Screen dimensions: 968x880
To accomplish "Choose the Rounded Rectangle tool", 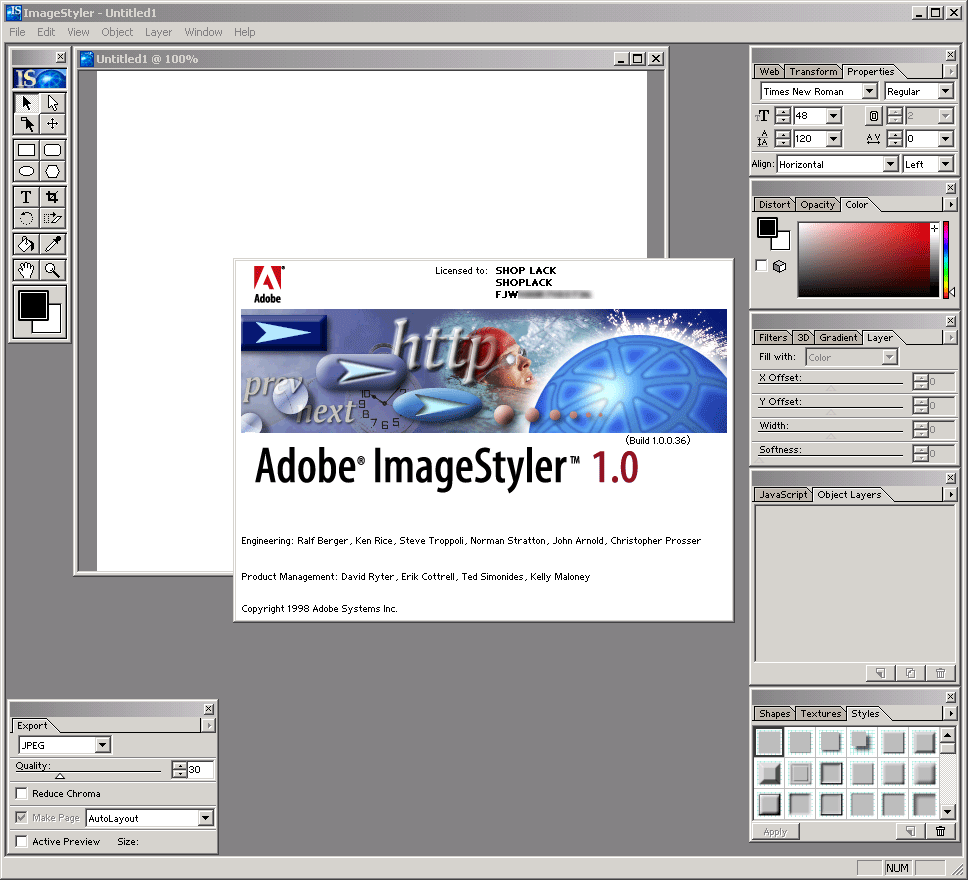I will point(52,150).
